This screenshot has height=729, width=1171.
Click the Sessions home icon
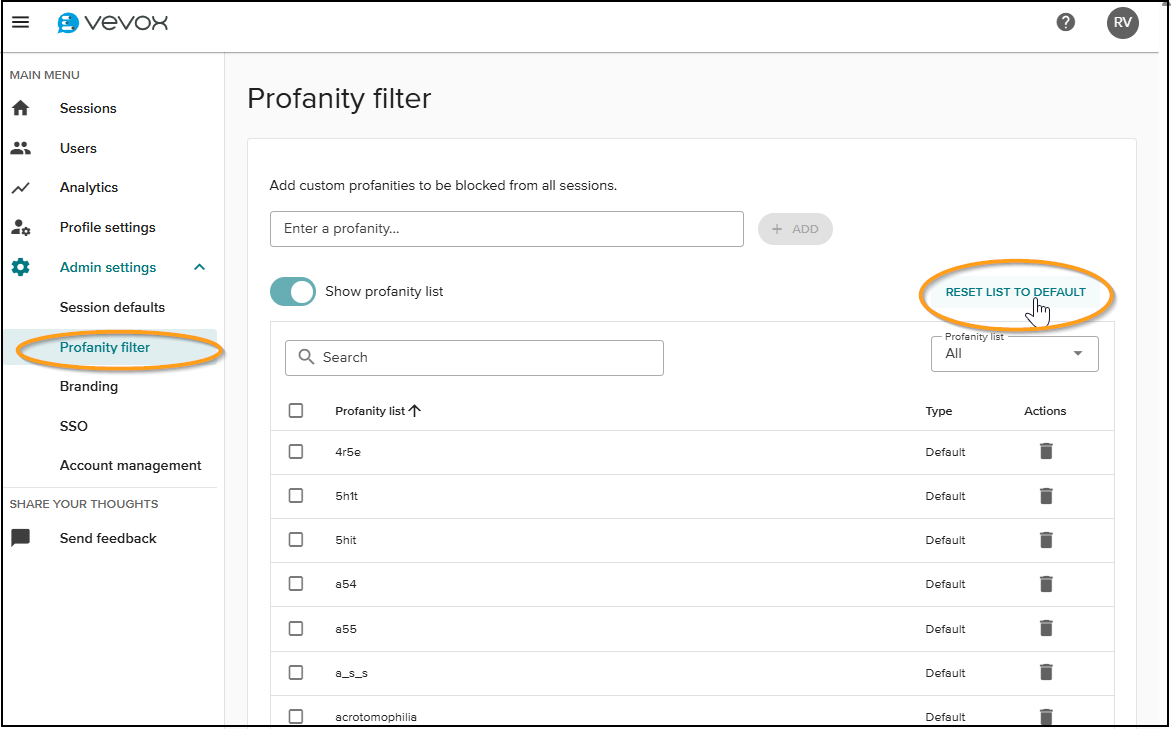click(21, 108)
